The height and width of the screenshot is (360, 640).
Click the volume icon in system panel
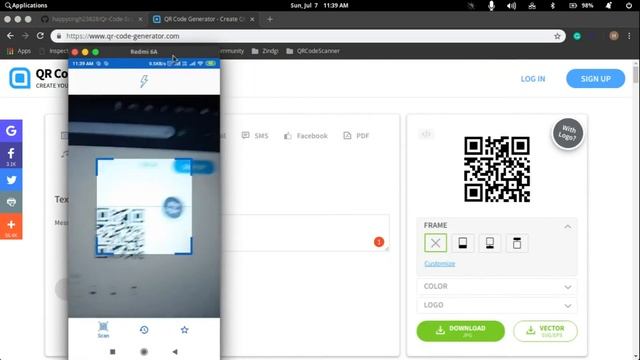[511, 5]
